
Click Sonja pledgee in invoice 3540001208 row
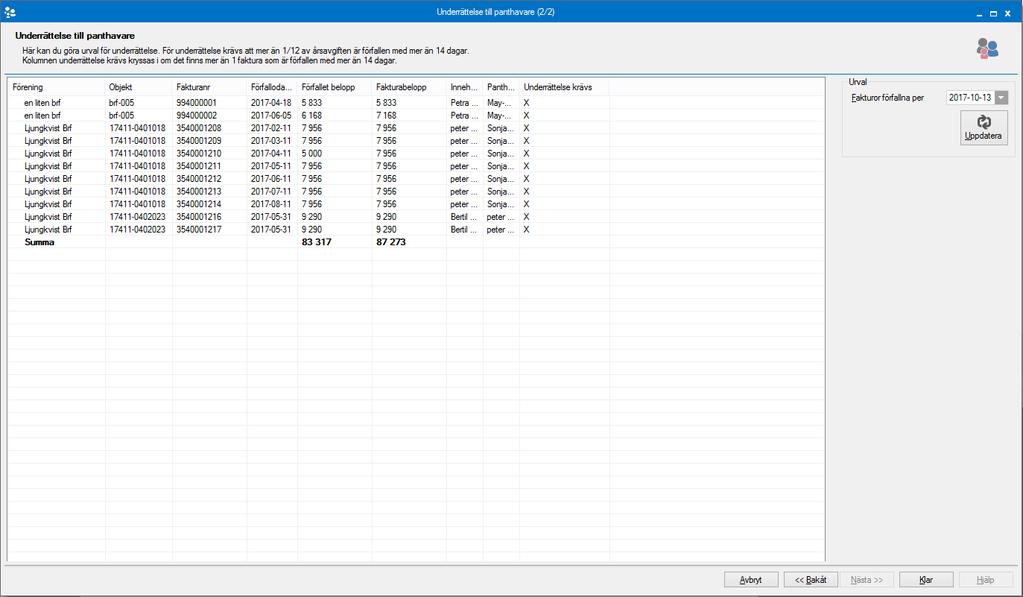pos(500,128)
